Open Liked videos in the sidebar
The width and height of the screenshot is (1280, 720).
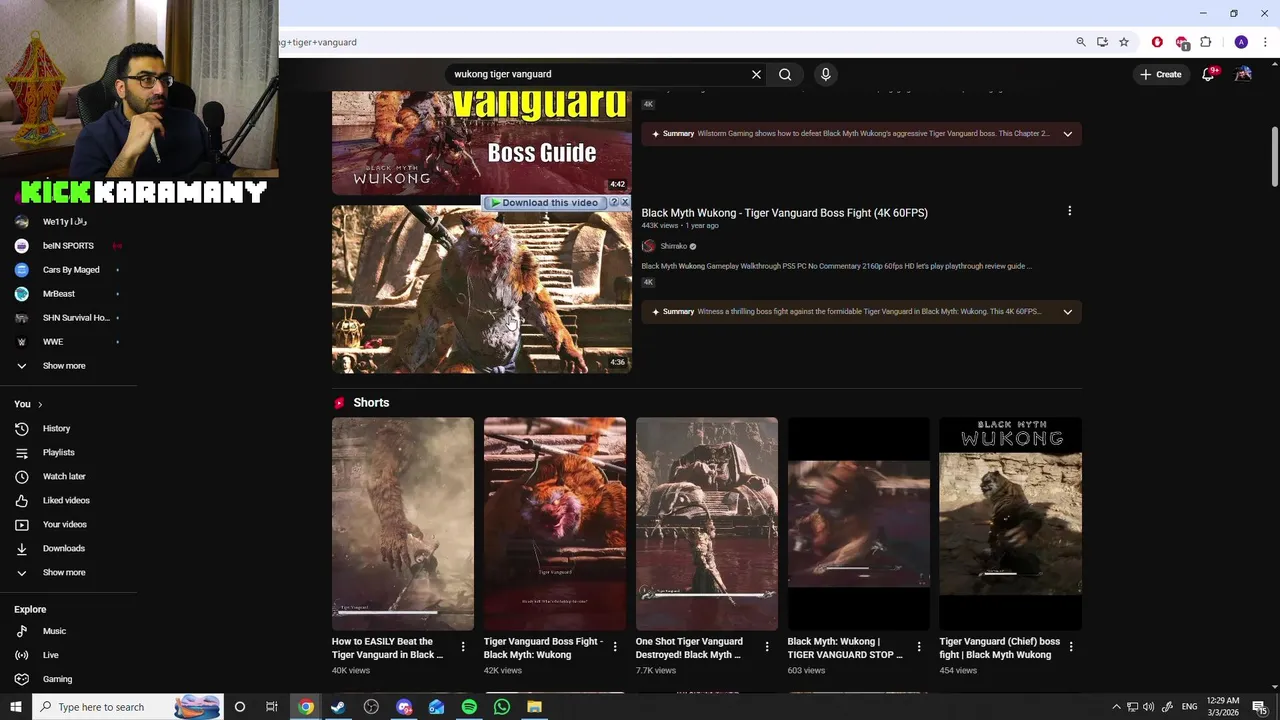(x=66, y=501)
